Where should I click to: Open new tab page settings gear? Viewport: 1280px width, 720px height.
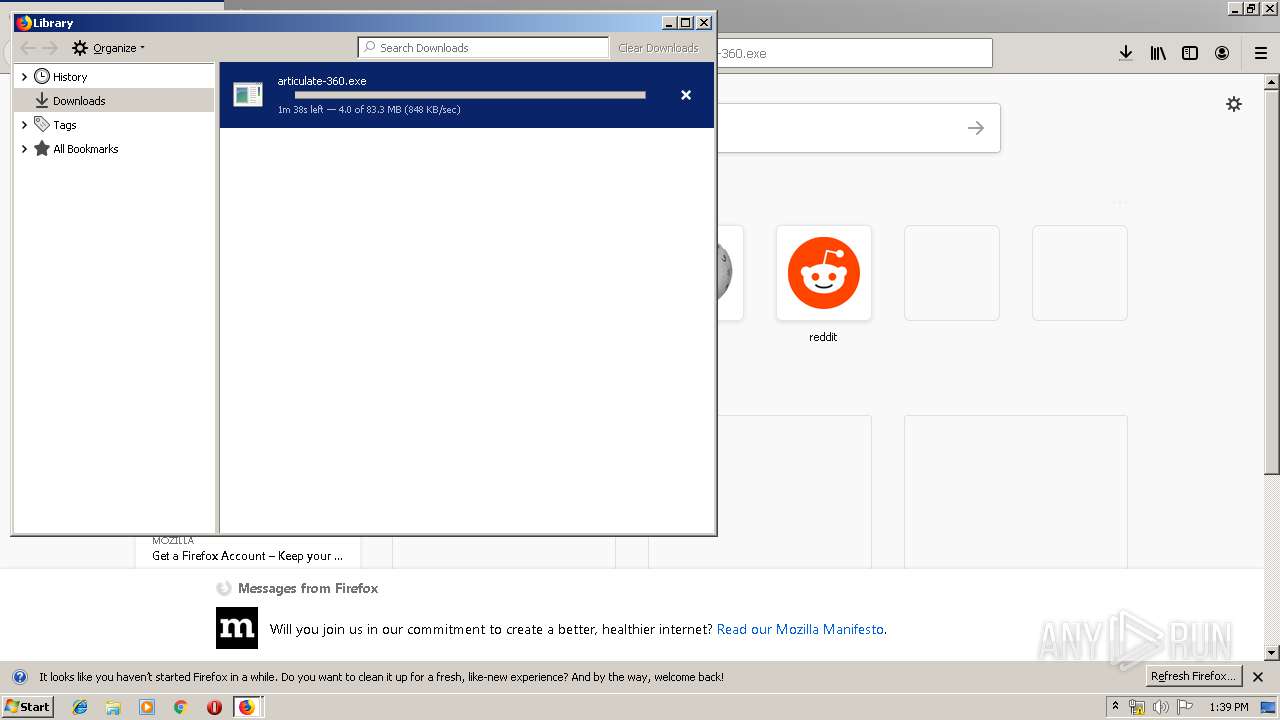pos(1234,104)
